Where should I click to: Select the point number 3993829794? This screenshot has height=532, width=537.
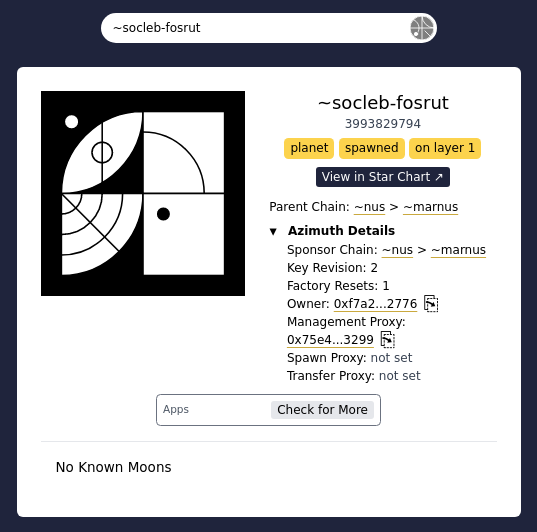pyautogui.click(x=383, y=124)
